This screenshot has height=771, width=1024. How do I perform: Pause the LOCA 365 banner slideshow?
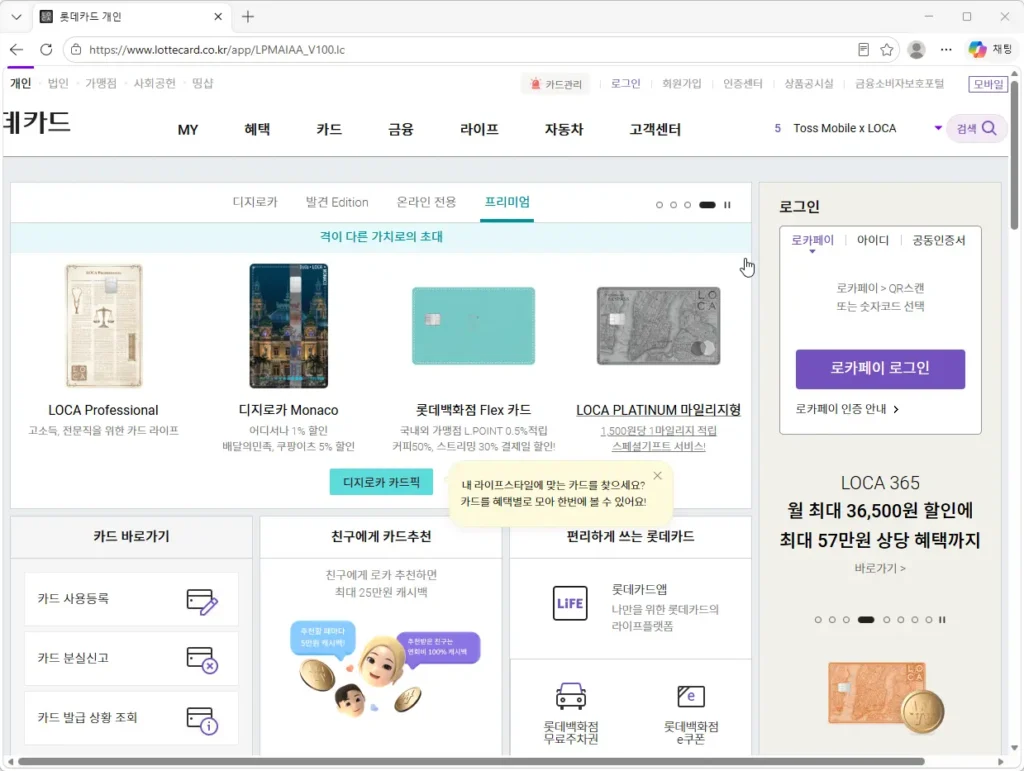pyautogui.click(x=942, y=620)
